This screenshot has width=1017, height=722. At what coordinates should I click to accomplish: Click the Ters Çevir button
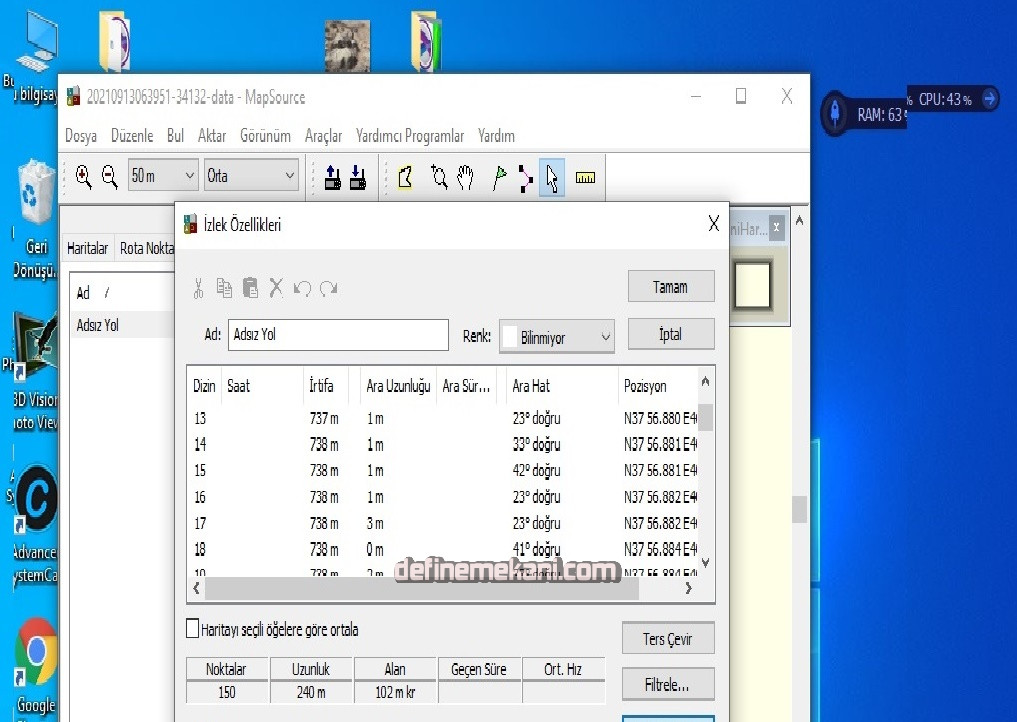tap(667, 639)
